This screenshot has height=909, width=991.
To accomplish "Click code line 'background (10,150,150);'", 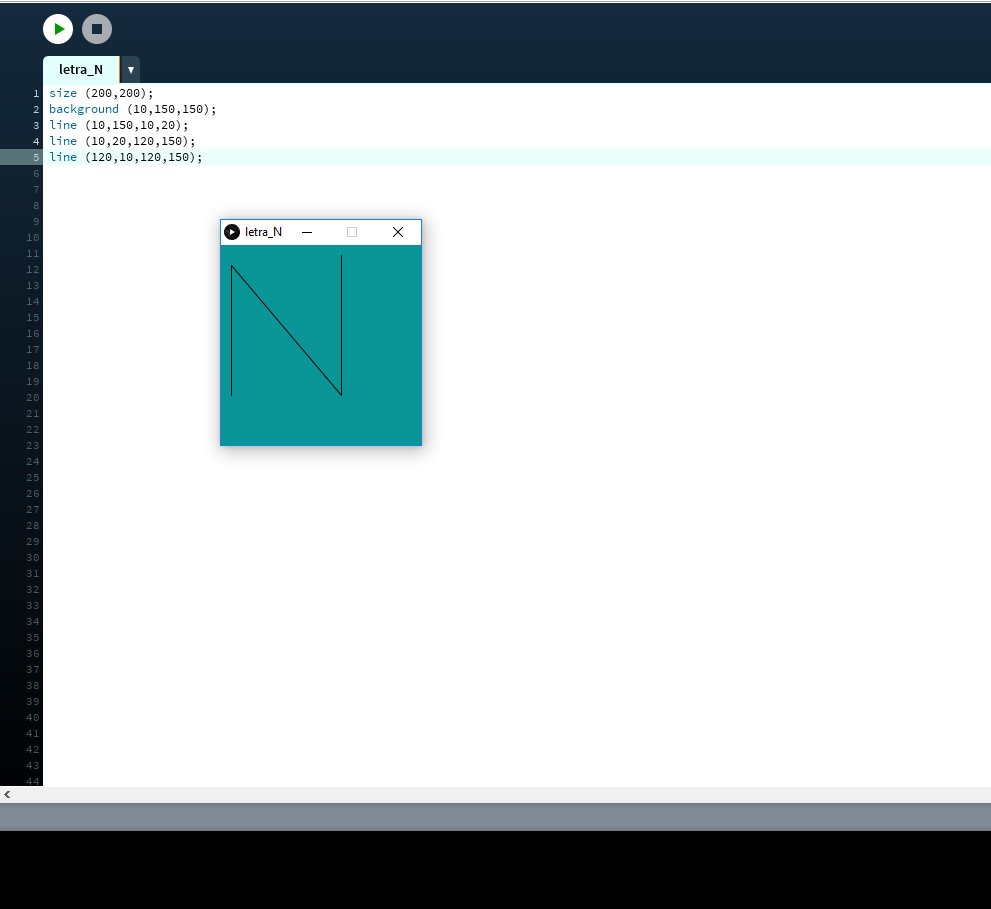I will [133, 109].
